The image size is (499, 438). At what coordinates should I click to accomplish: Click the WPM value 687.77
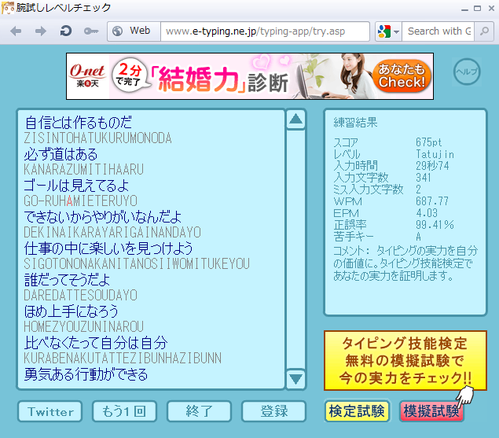(432, 201)
